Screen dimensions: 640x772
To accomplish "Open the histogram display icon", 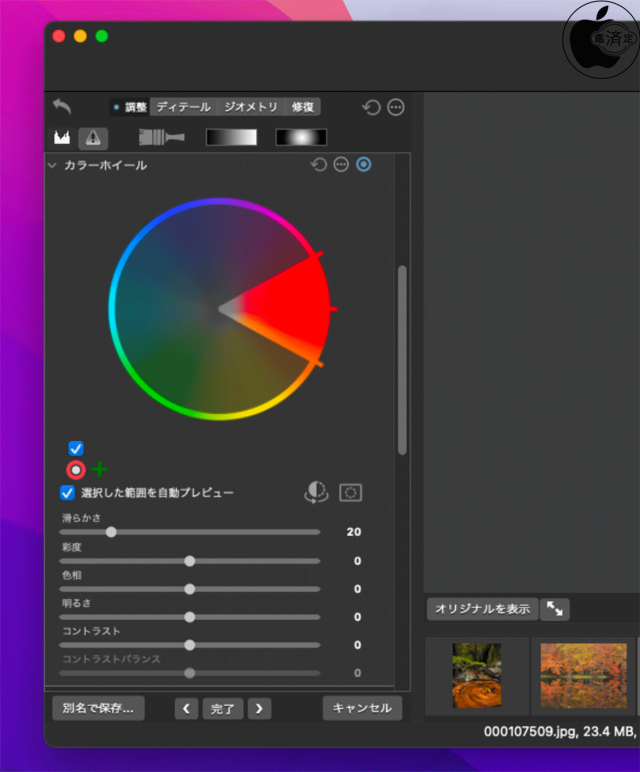I will coord(62,138).
